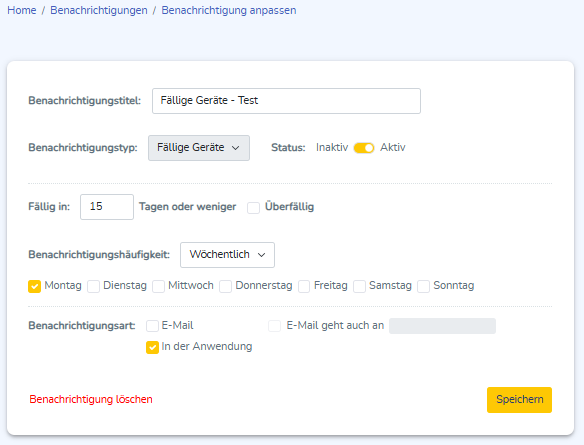Click the Aktiv status label
The height and width of the screenshot is (445, 584).
pyautogui.click(x=393, y=147)
